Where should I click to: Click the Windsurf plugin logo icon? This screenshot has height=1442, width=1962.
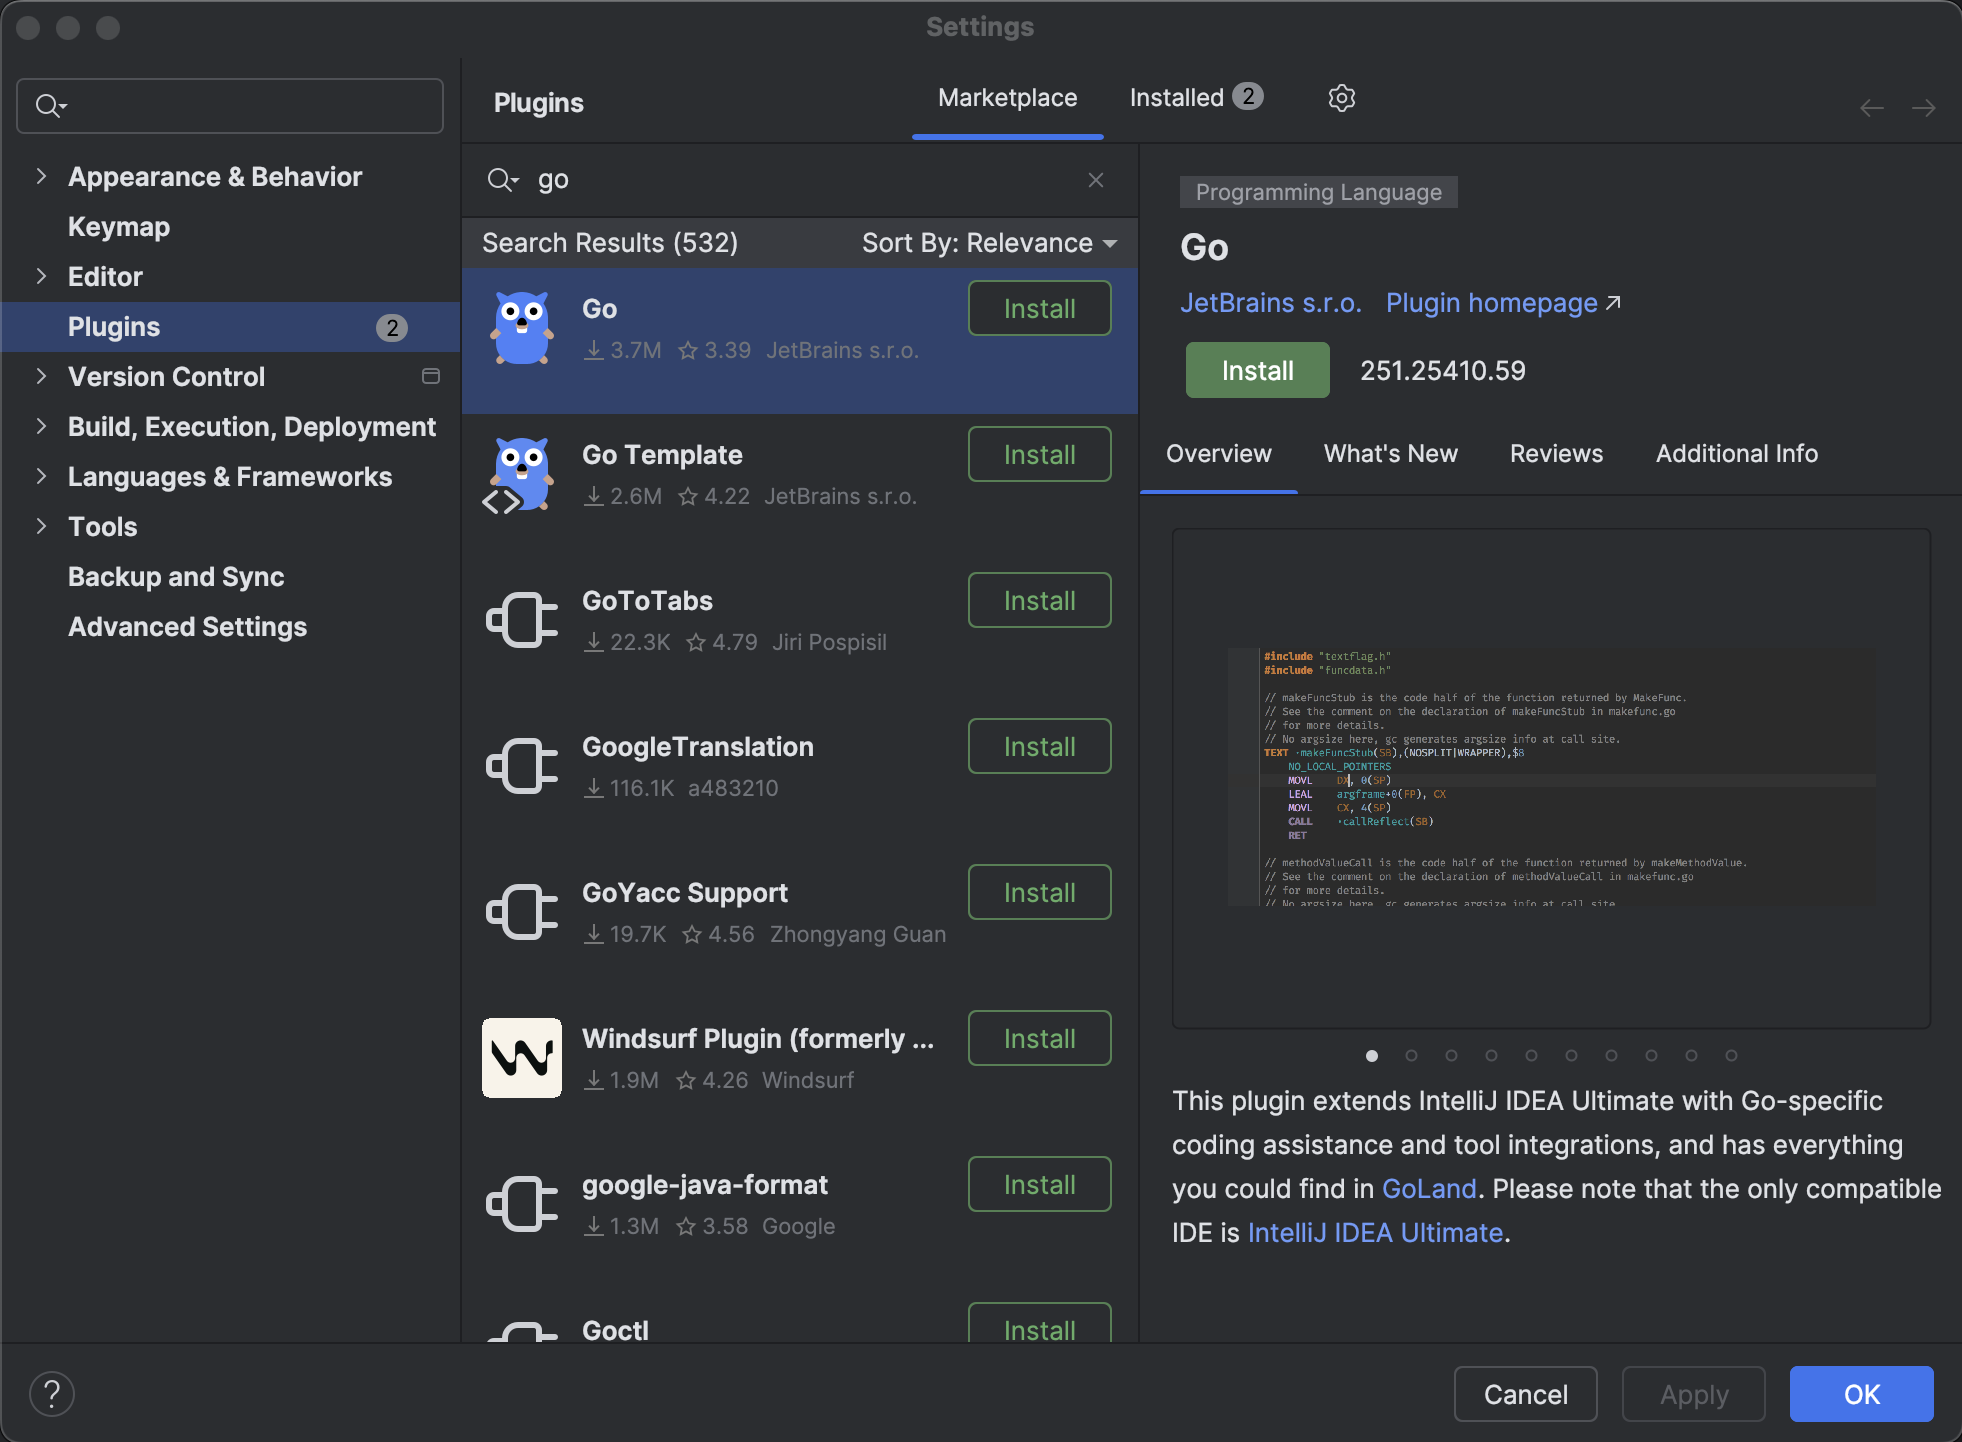[521, 1058]
